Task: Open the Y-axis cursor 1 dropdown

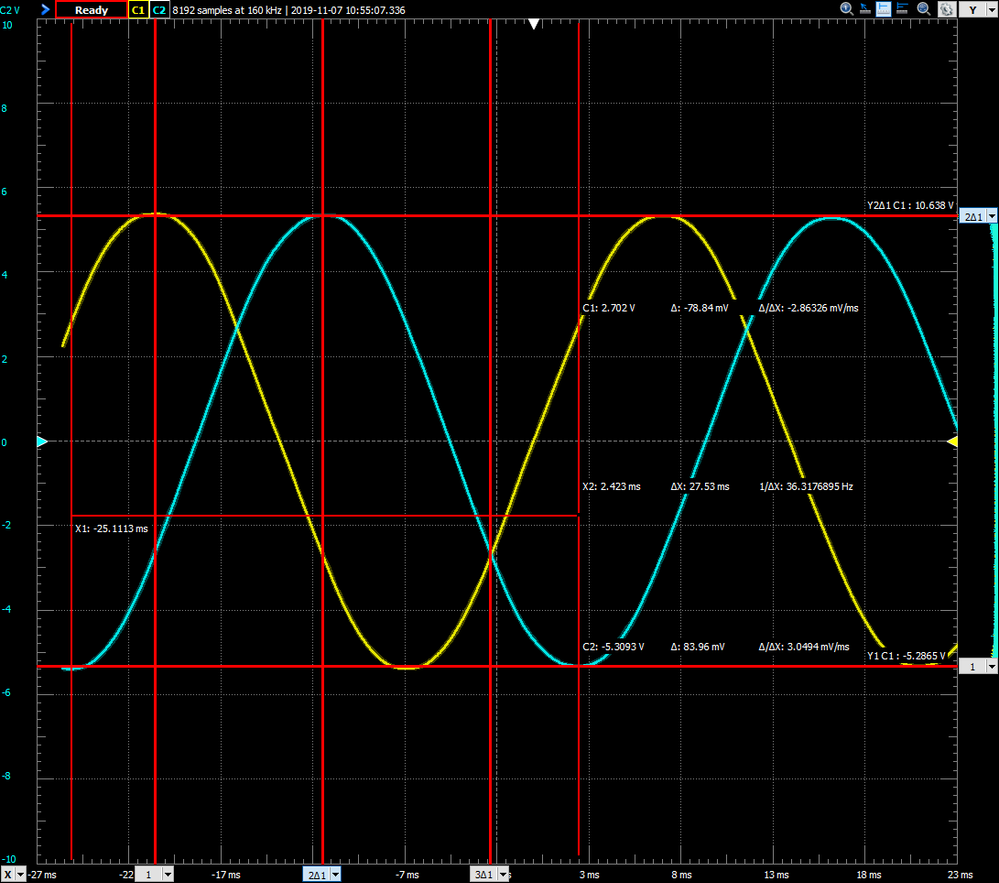Action: (992, 666)
